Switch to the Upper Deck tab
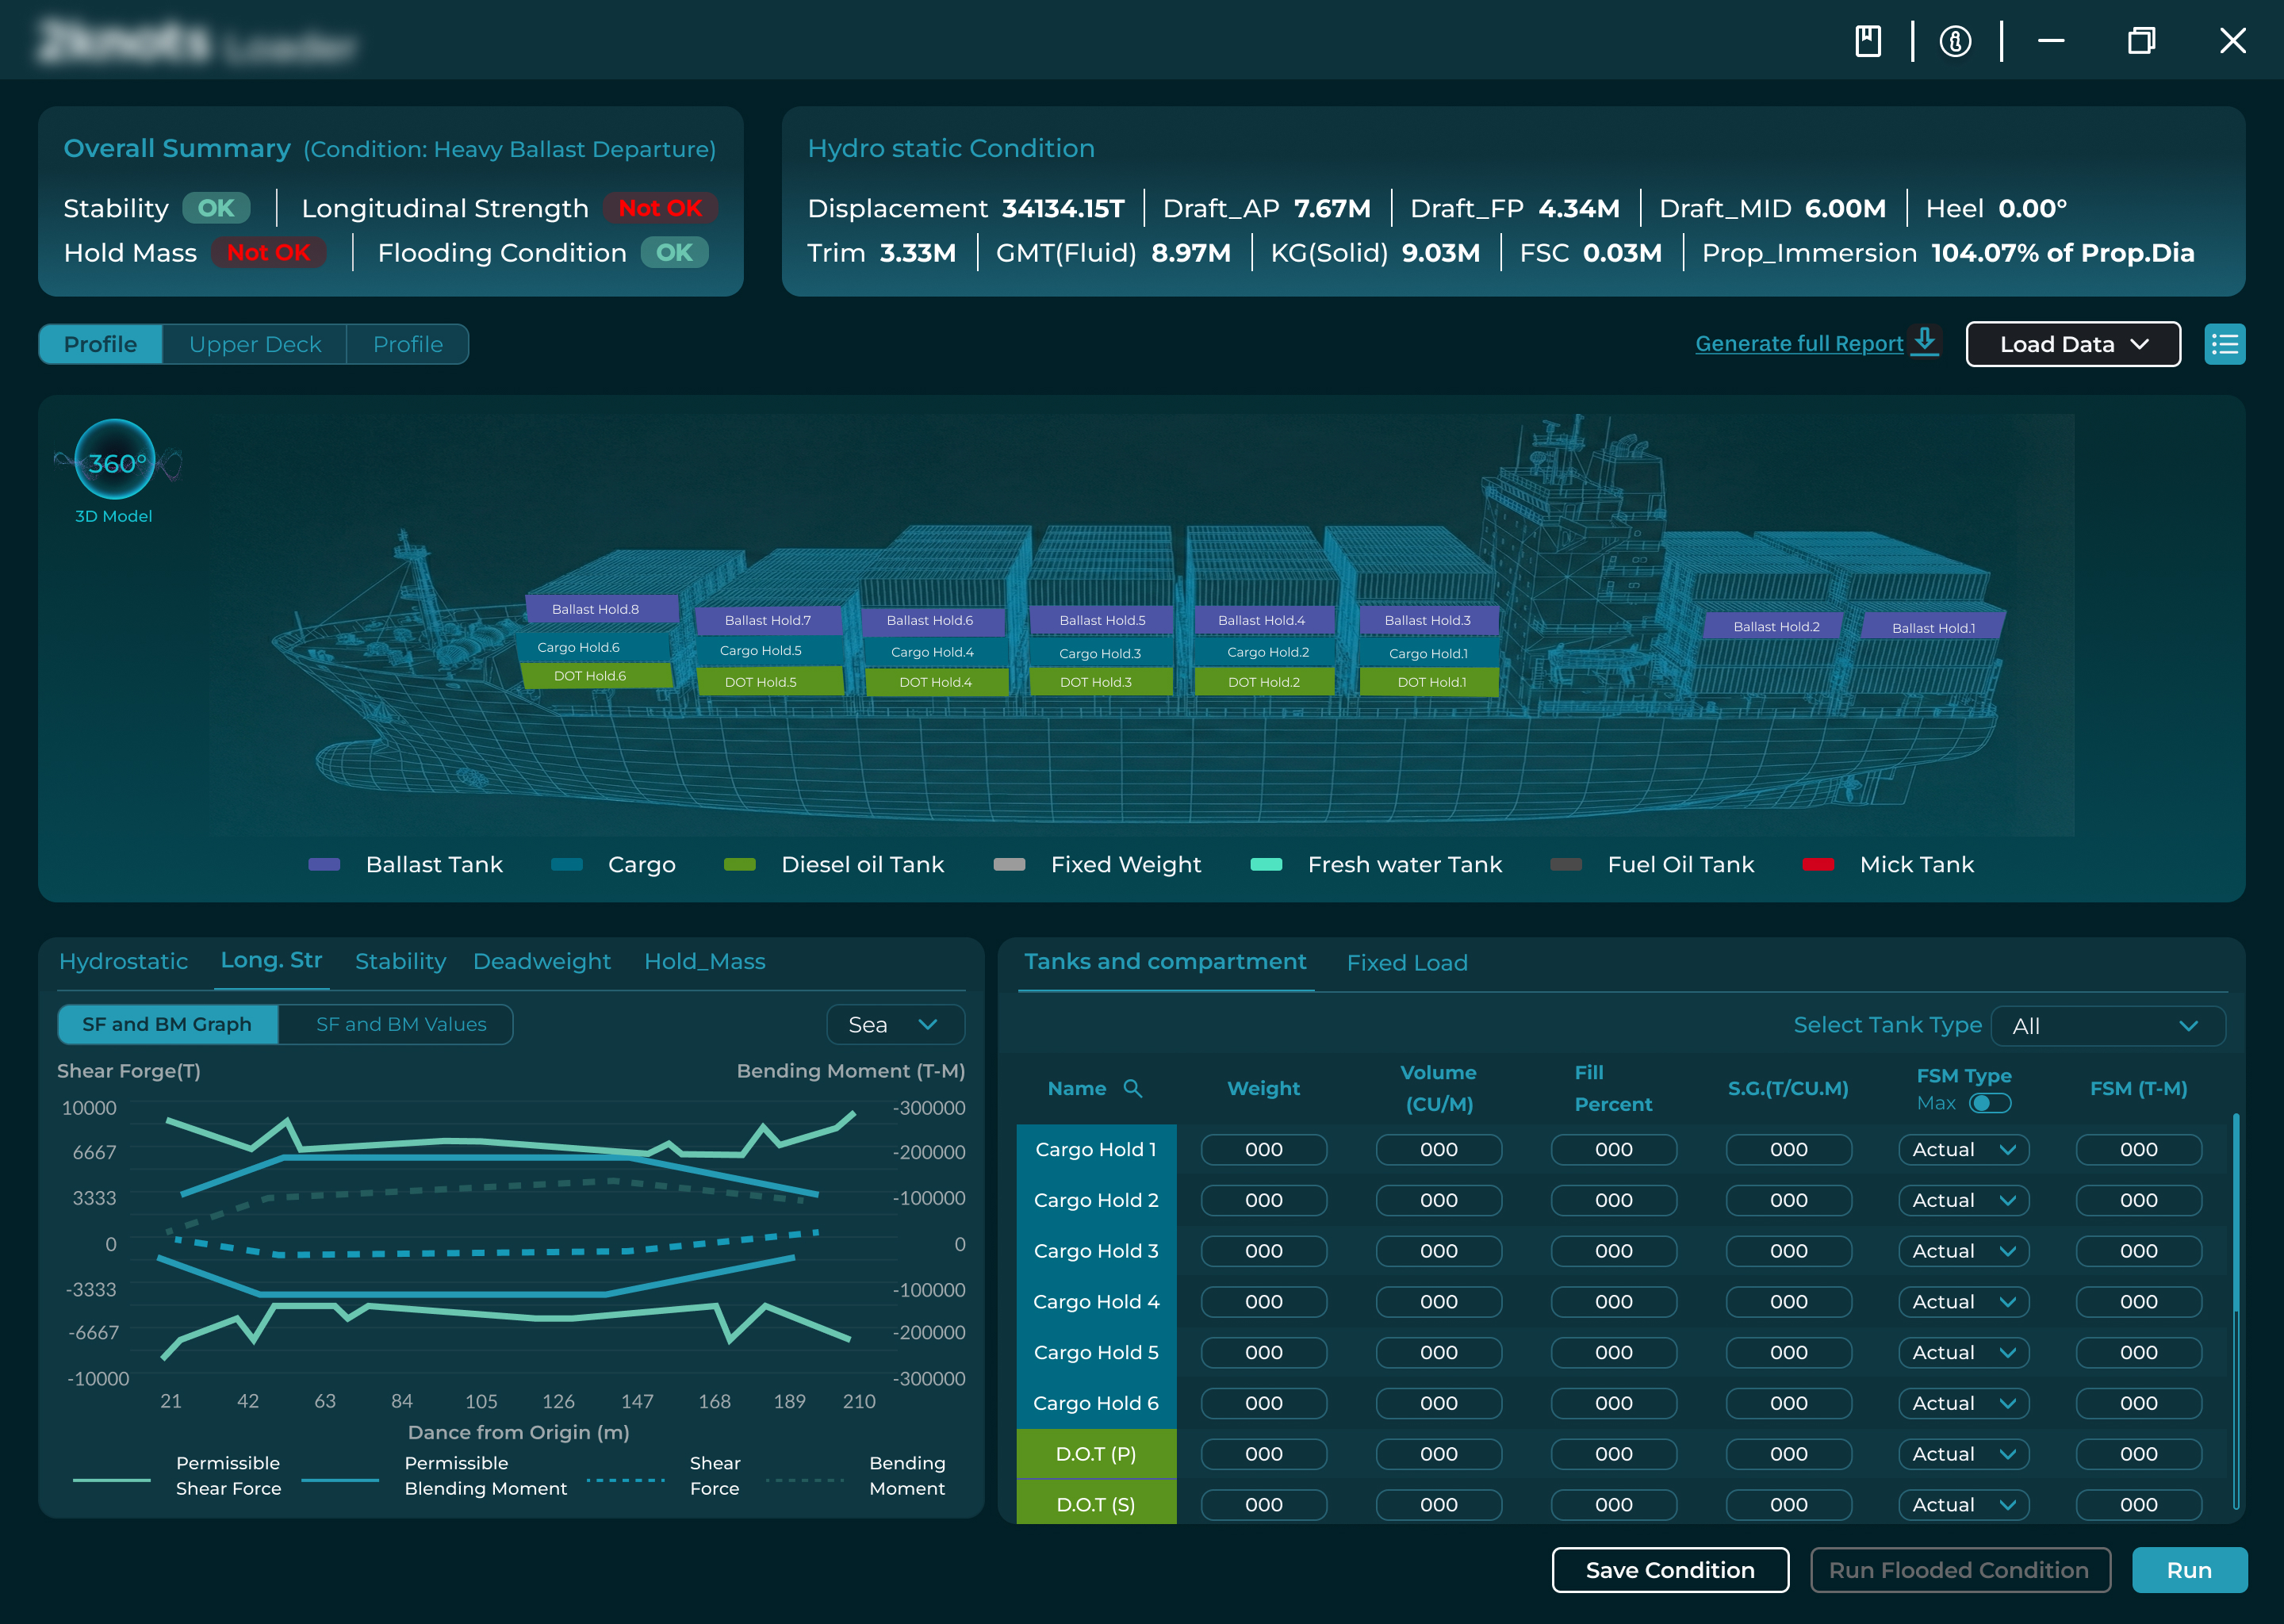2284x1624 pixels. point(255,344)
